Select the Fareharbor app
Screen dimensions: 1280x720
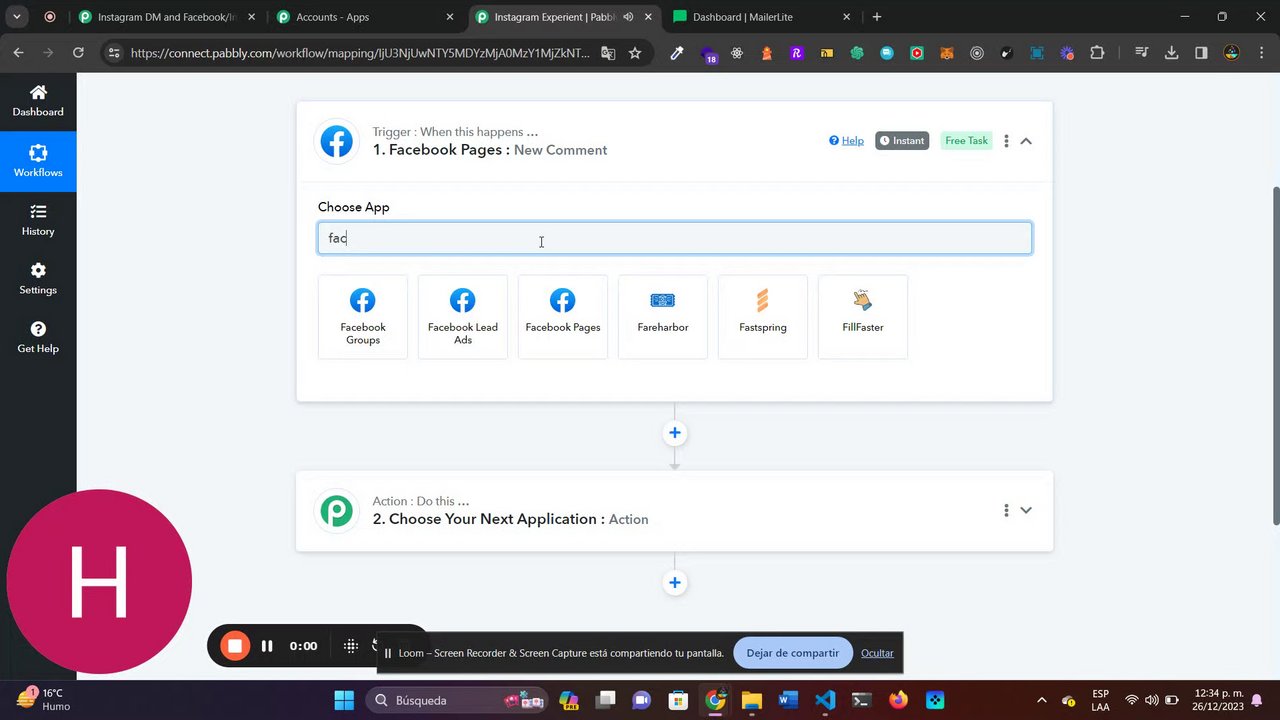tap(663, 317)
